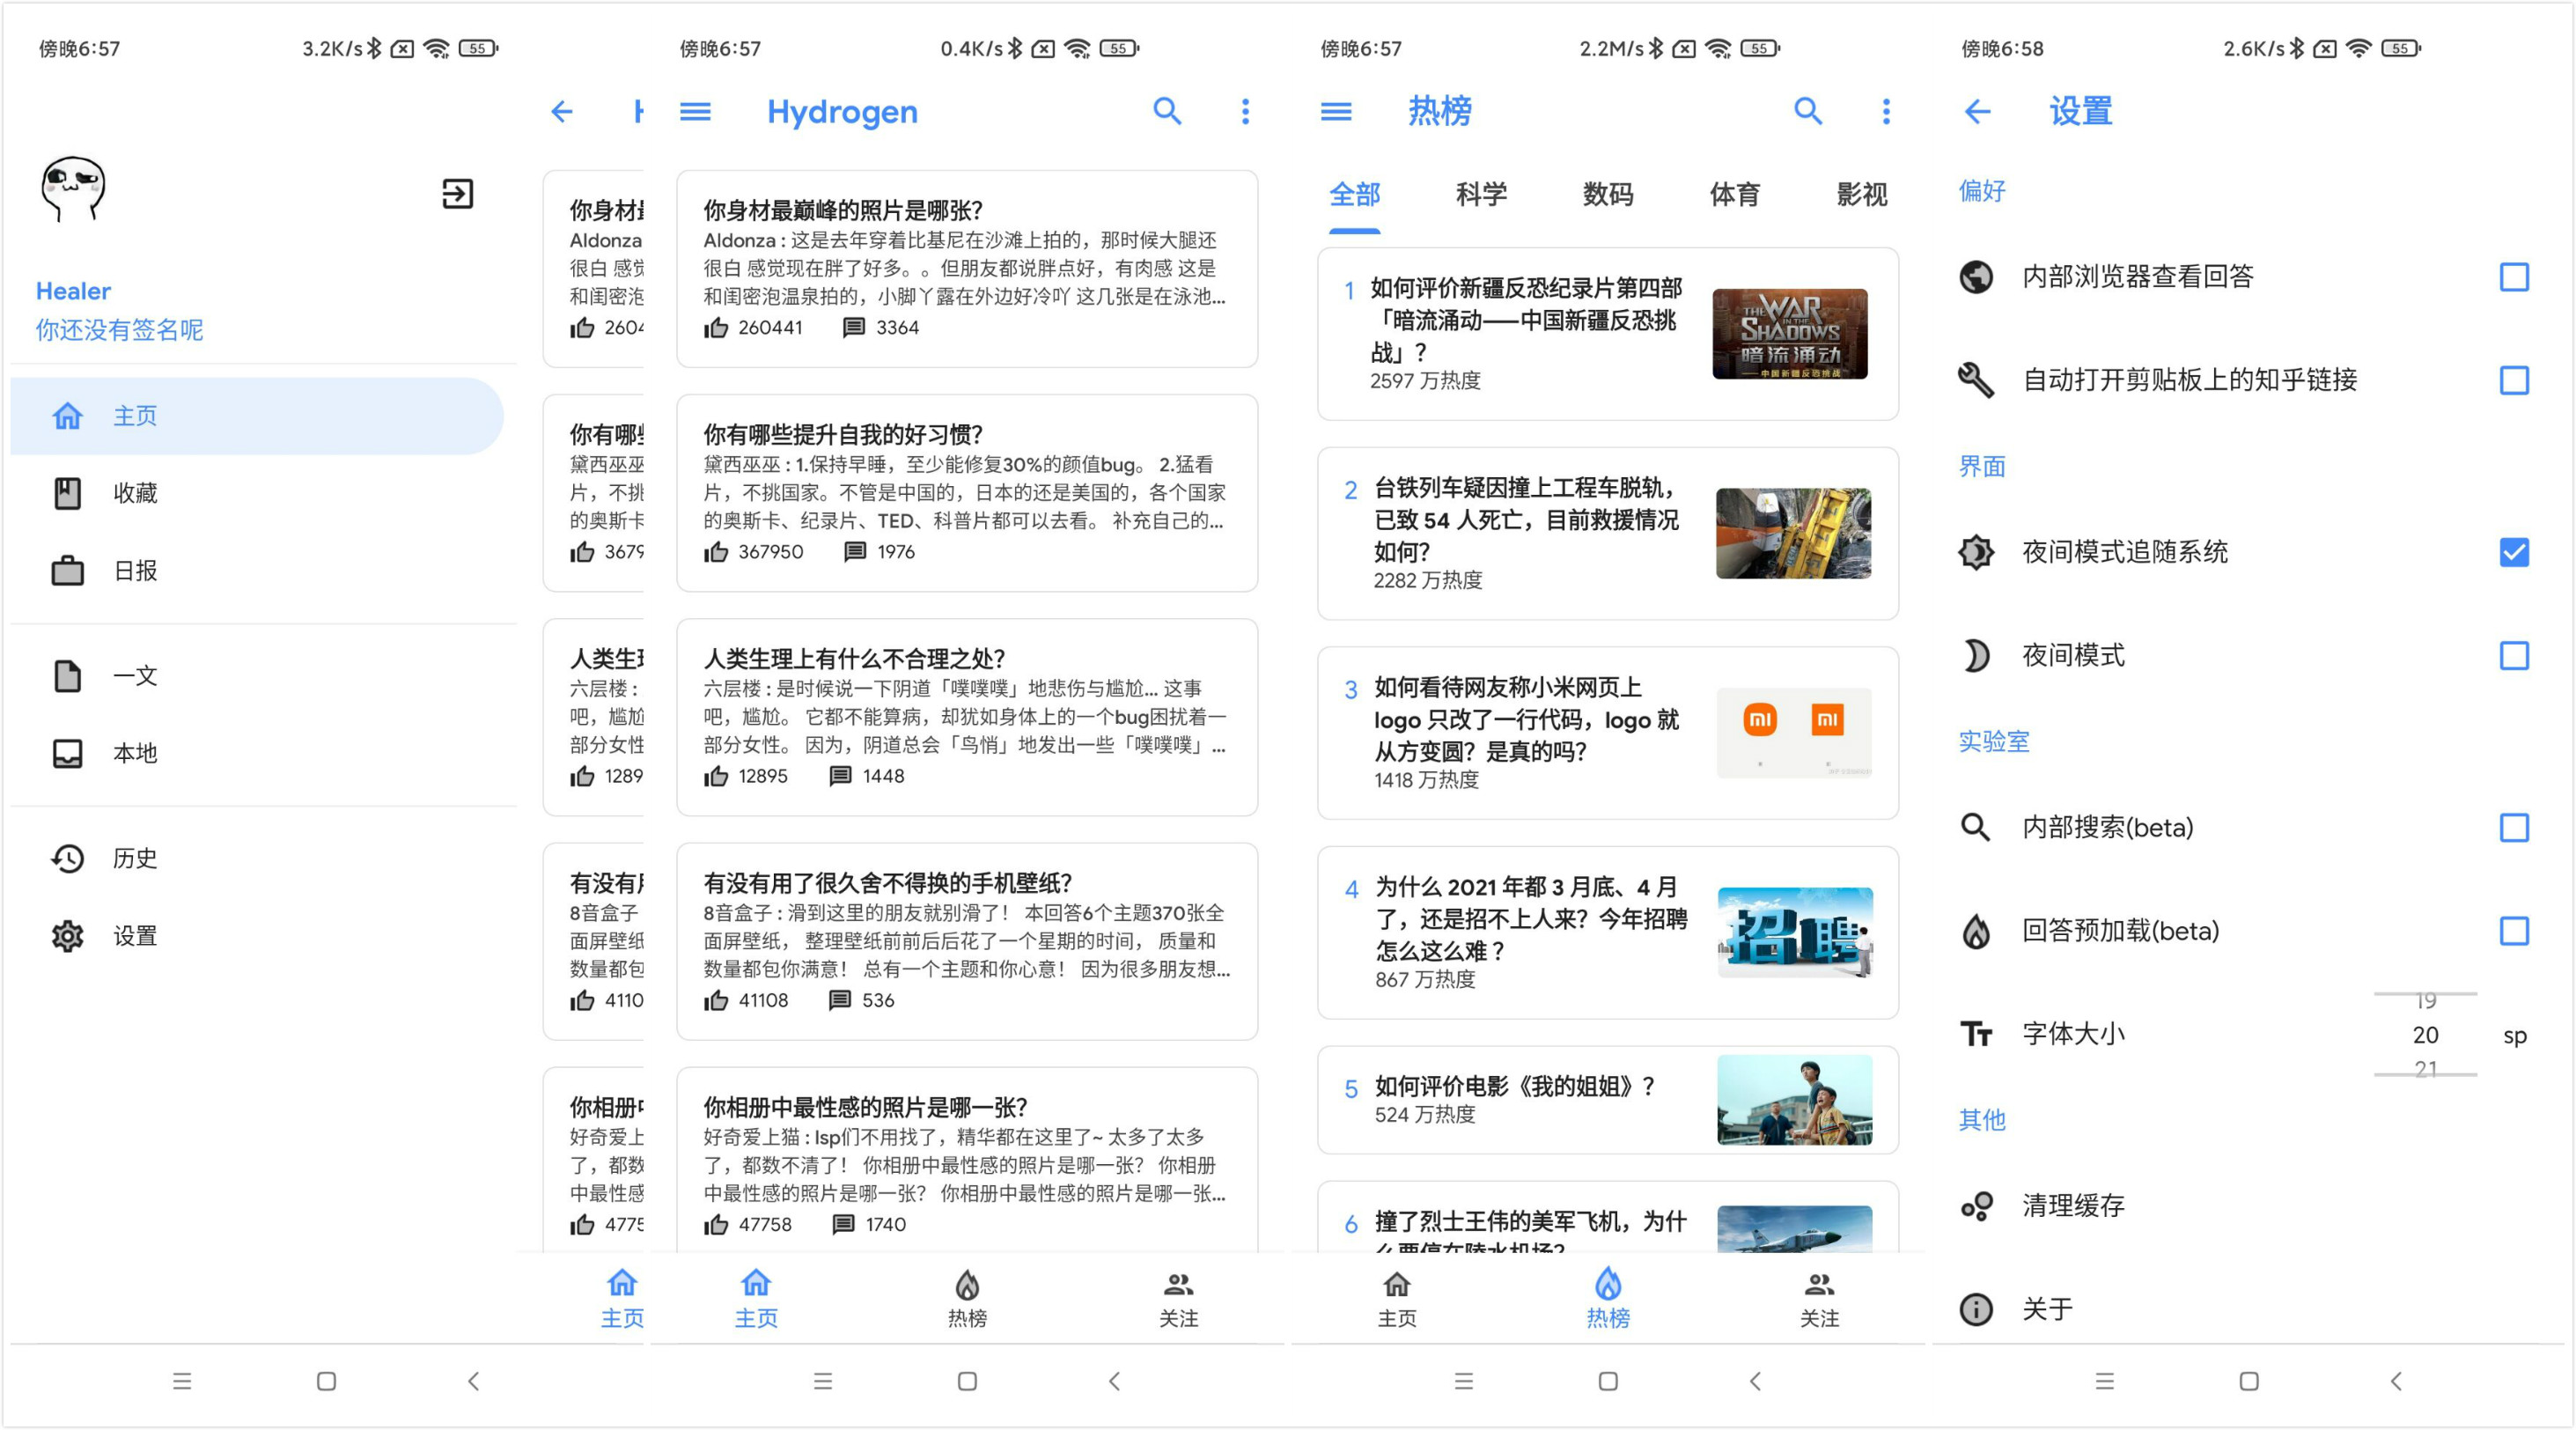Open hot item 4 about 招聘 difficulties
The width and height of the screenshot is (2576, 1430).
[x=1608, y=933]
